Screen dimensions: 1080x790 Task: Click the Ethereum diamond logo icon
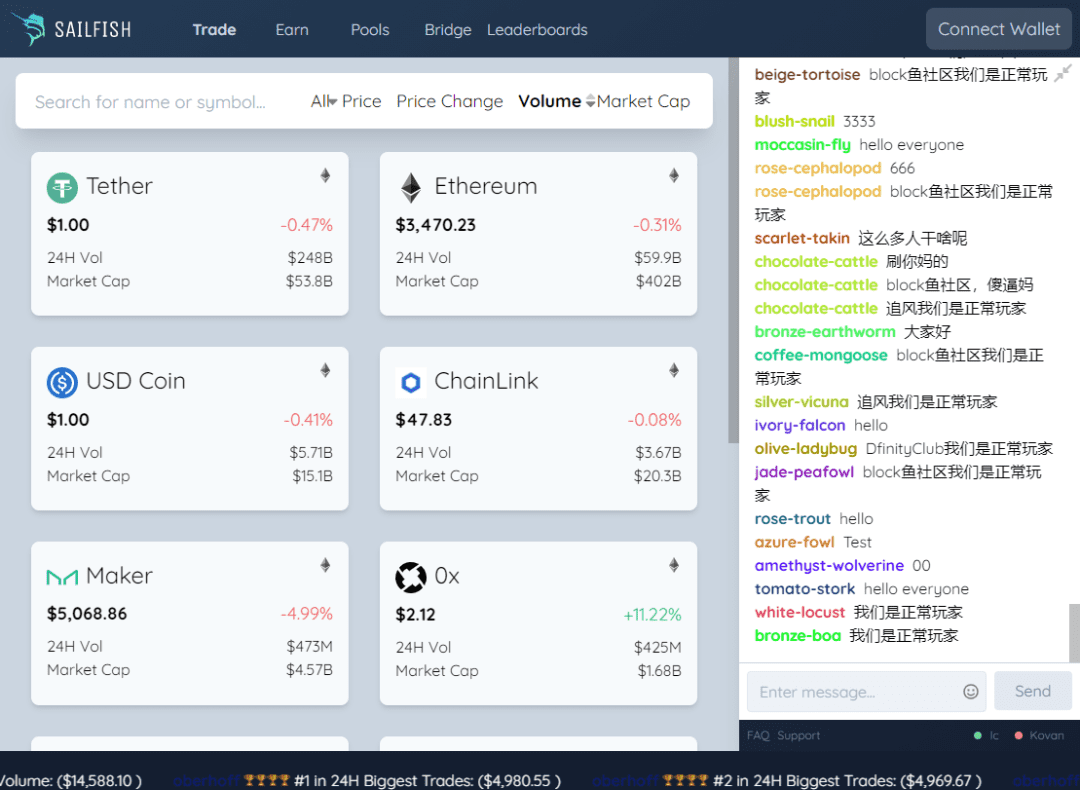tap(411, 187)
